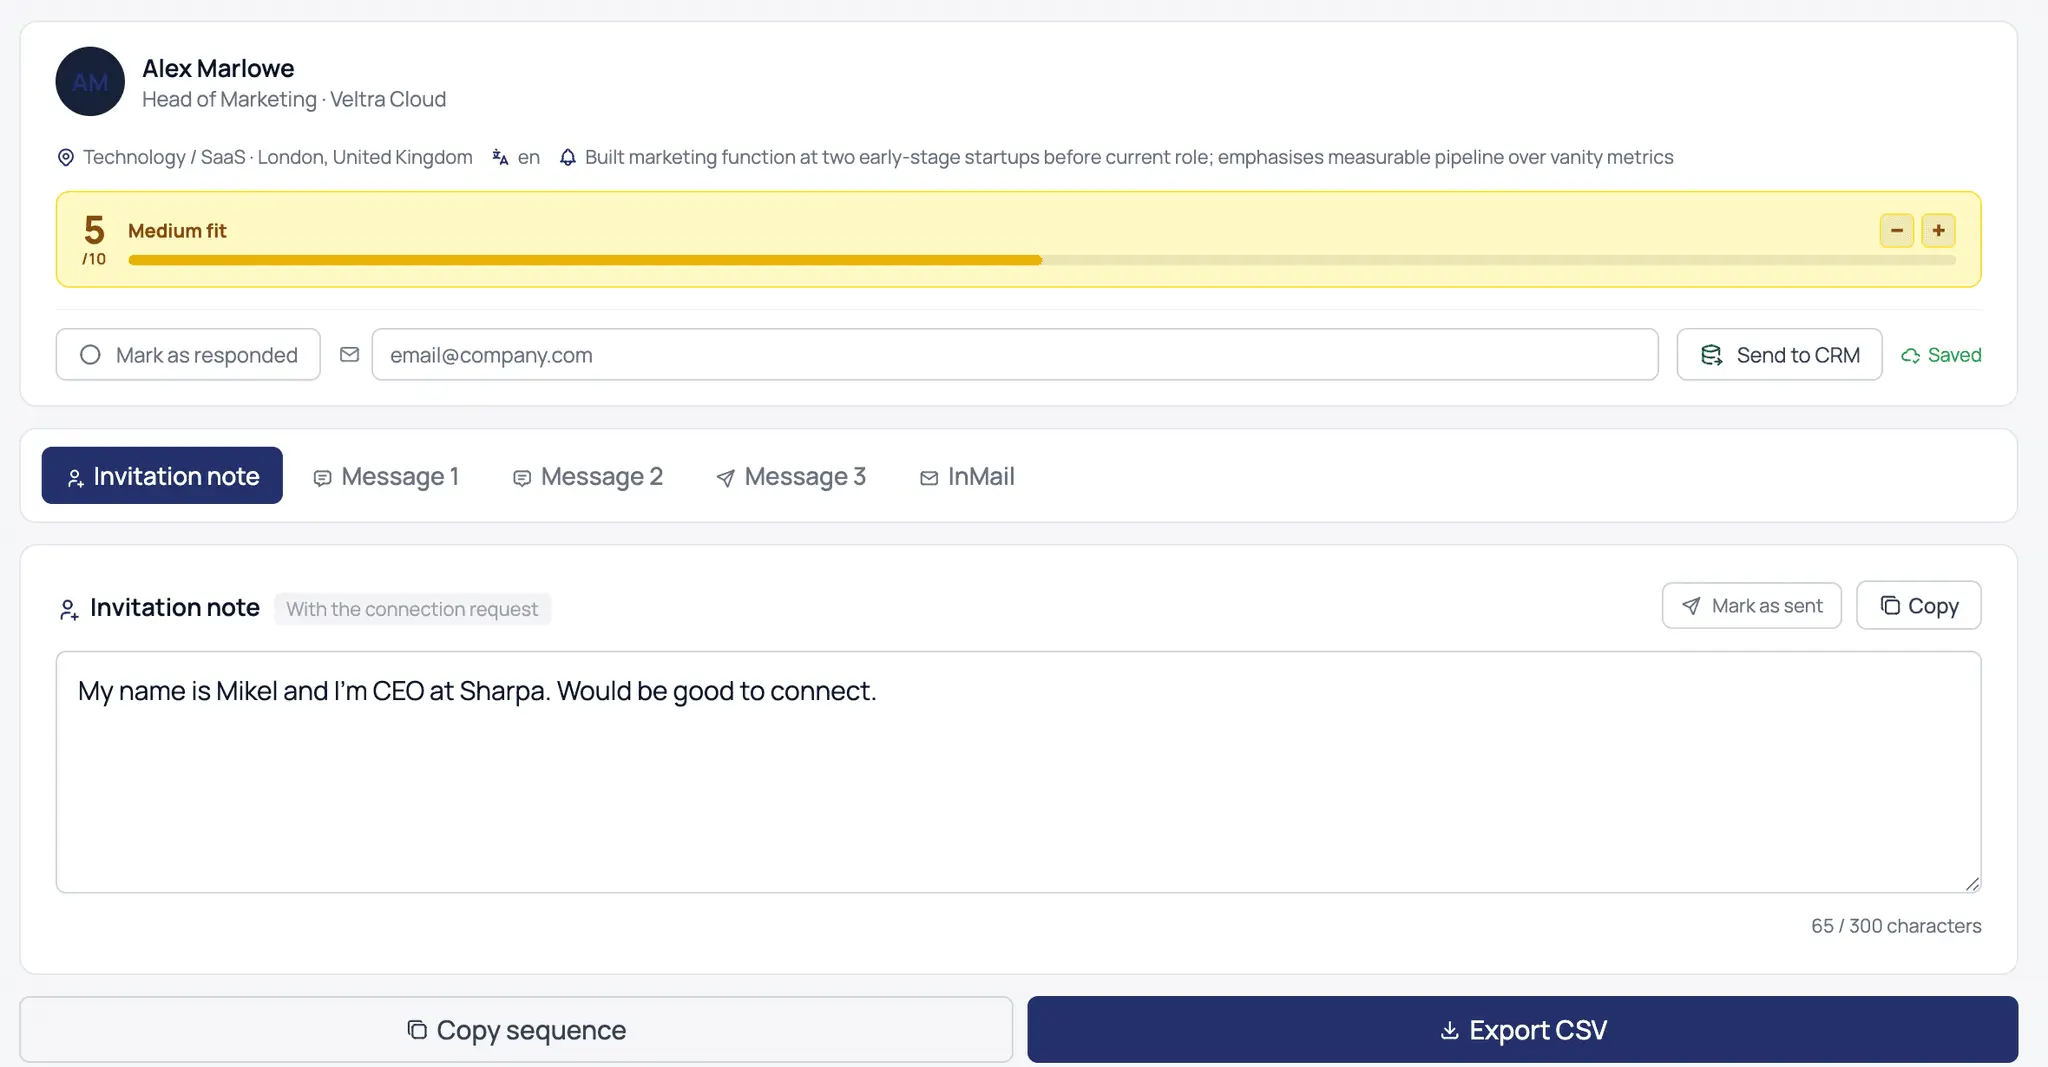
Task: Switch to the Message 1 tab
Action: click(386, 476)
